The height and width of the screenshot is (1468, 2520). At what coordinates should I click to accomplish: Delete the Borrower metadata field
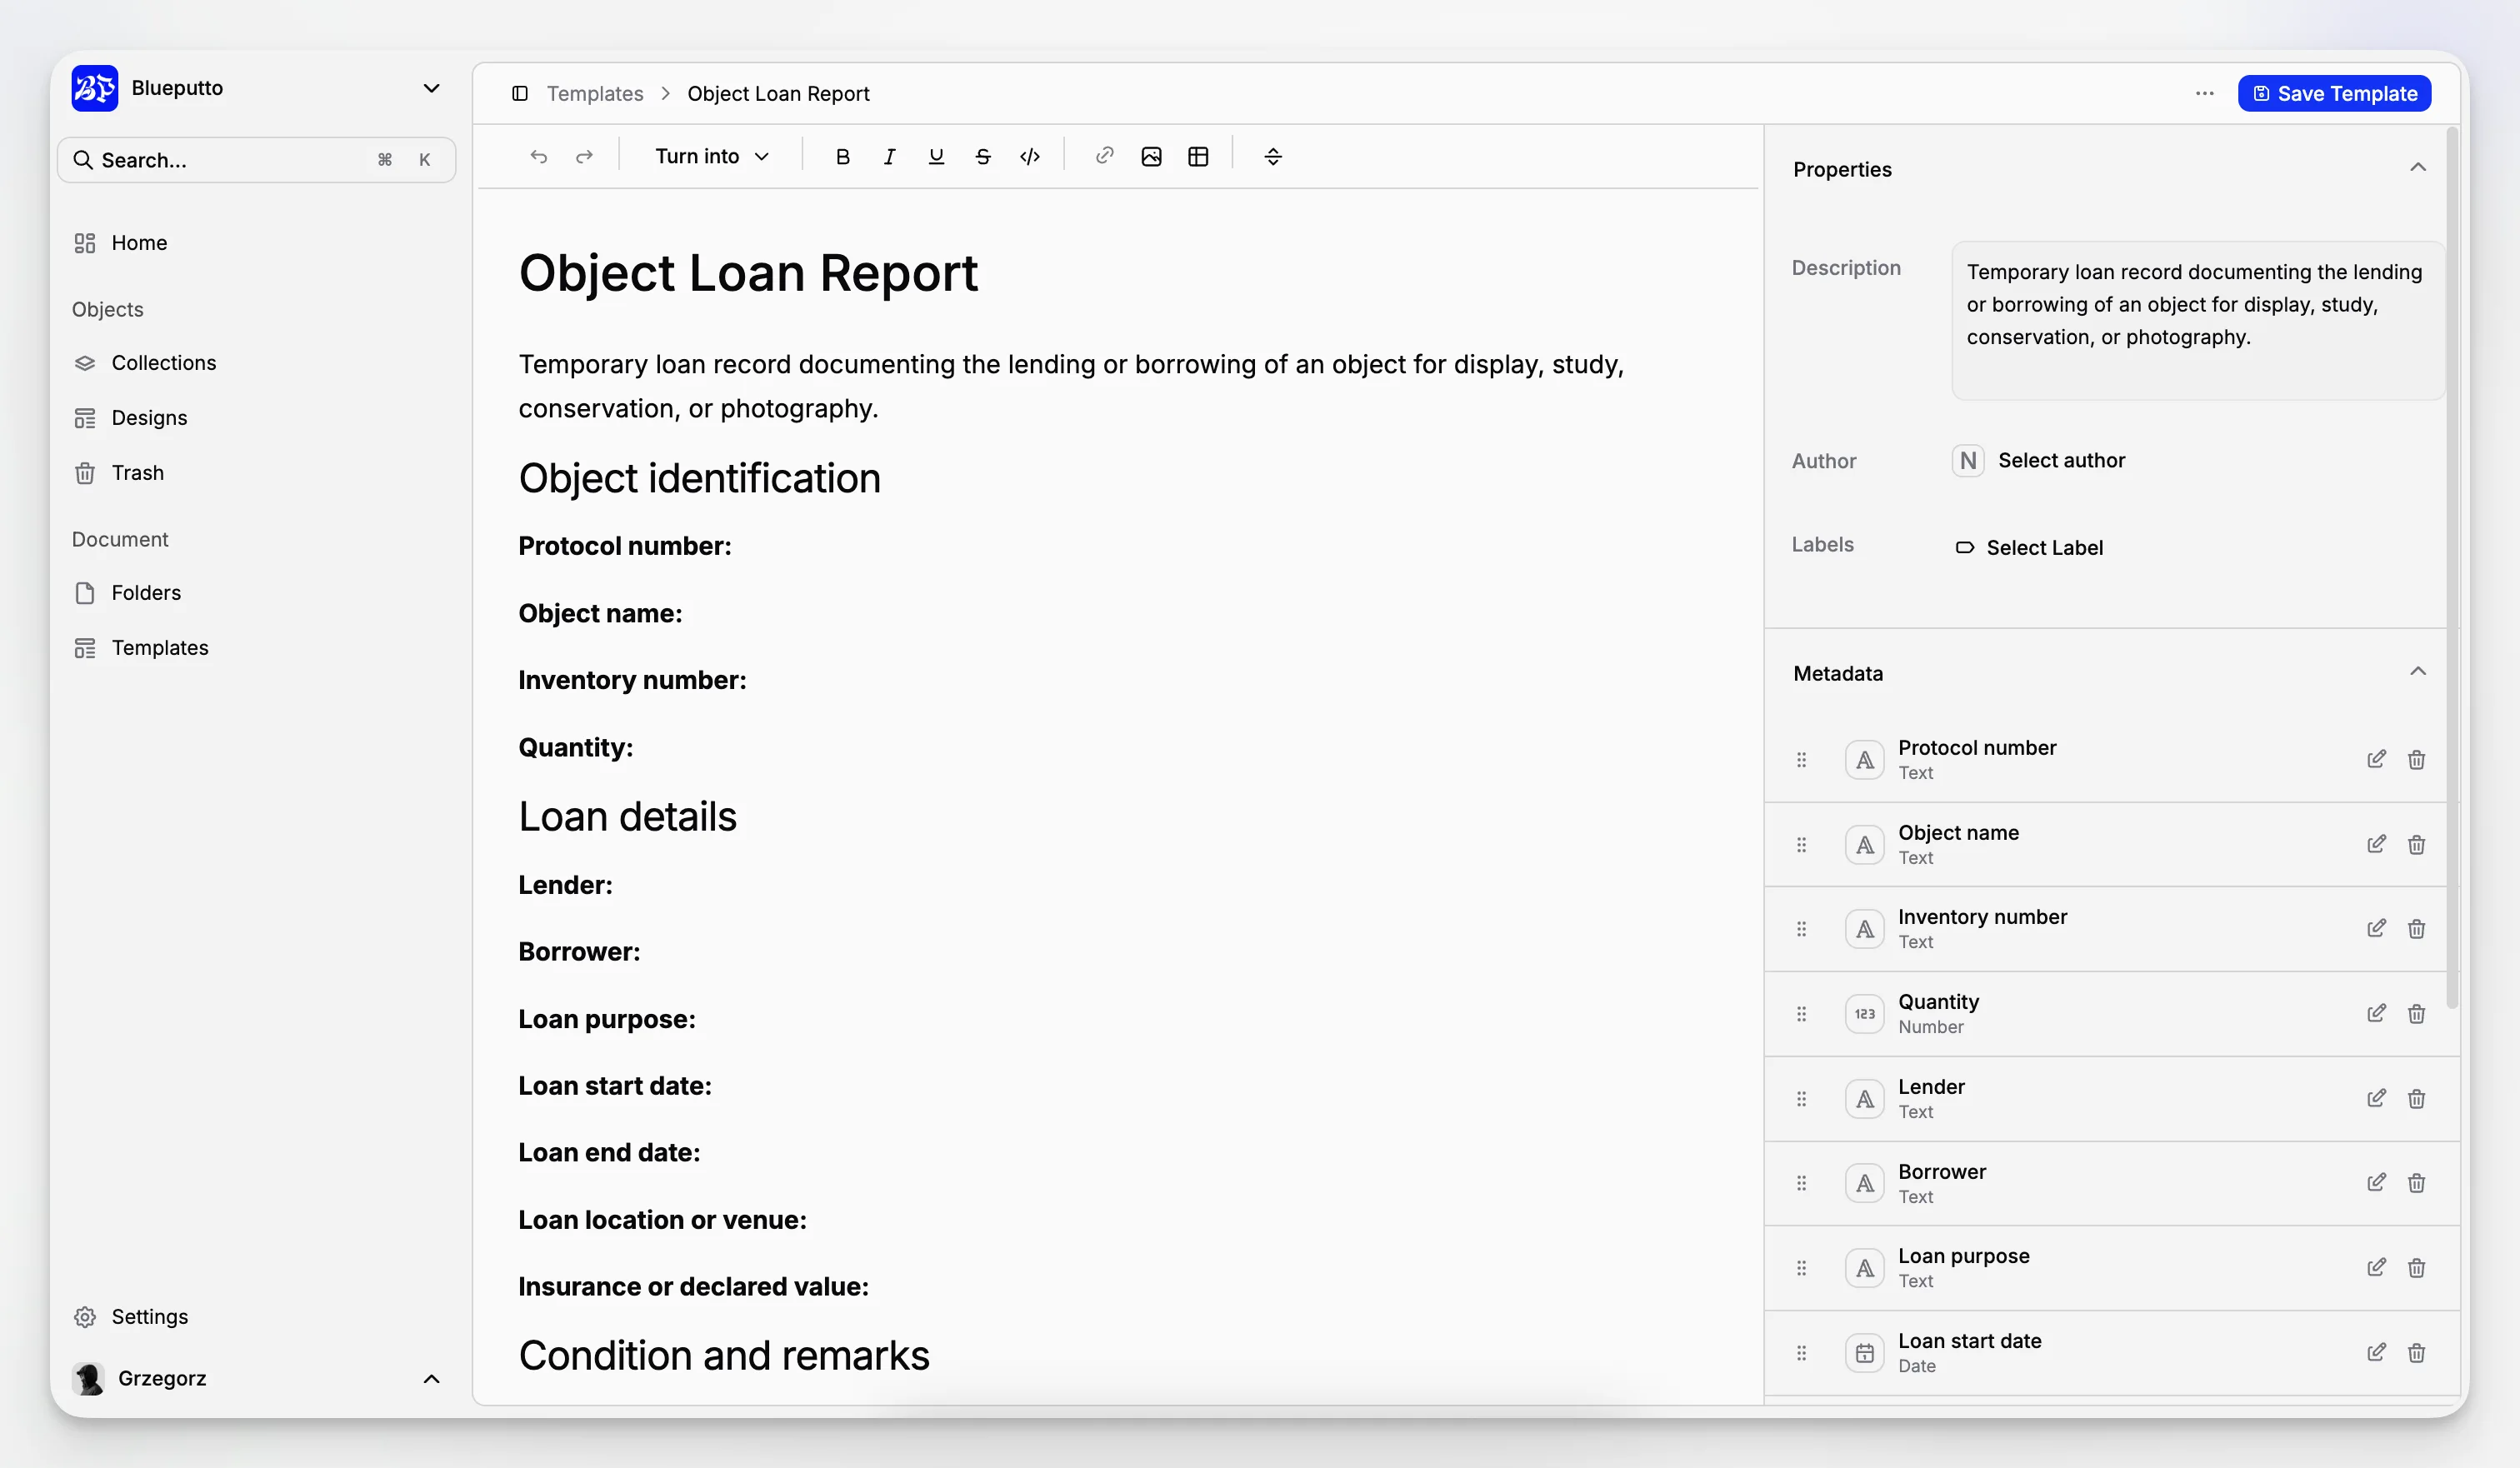(x=2417, y=1182)
